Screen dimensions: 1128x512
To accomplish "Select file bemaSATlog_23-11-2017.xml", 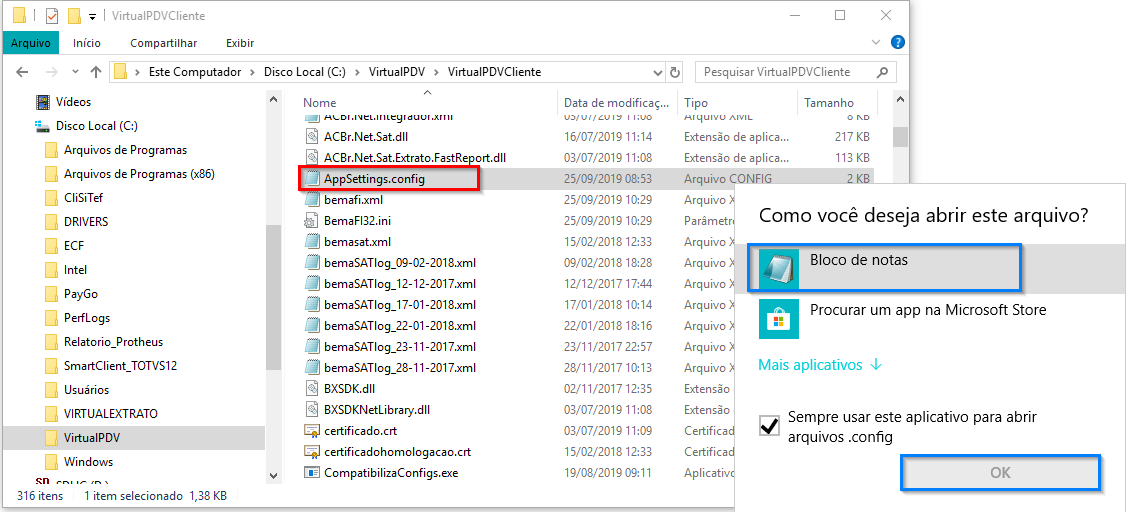I will pyautogui.click(x=400, y=347).
